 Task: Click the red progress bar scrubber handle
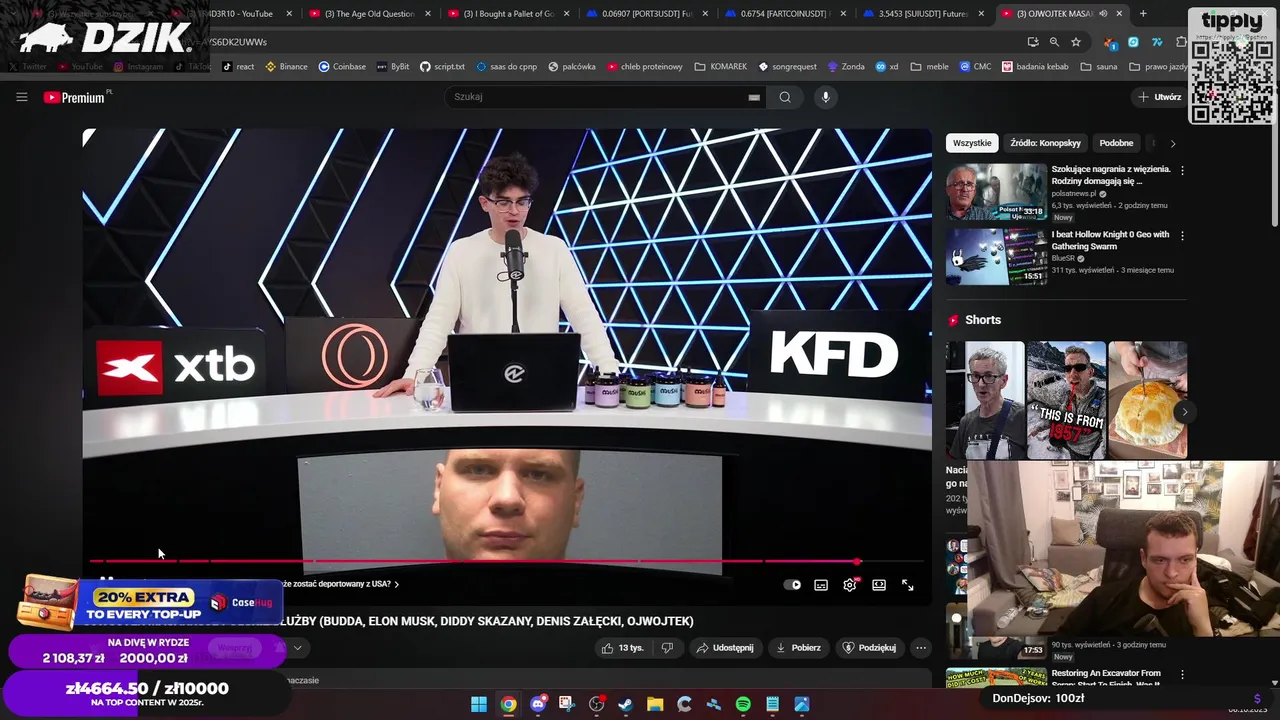(x=857, y=561)
